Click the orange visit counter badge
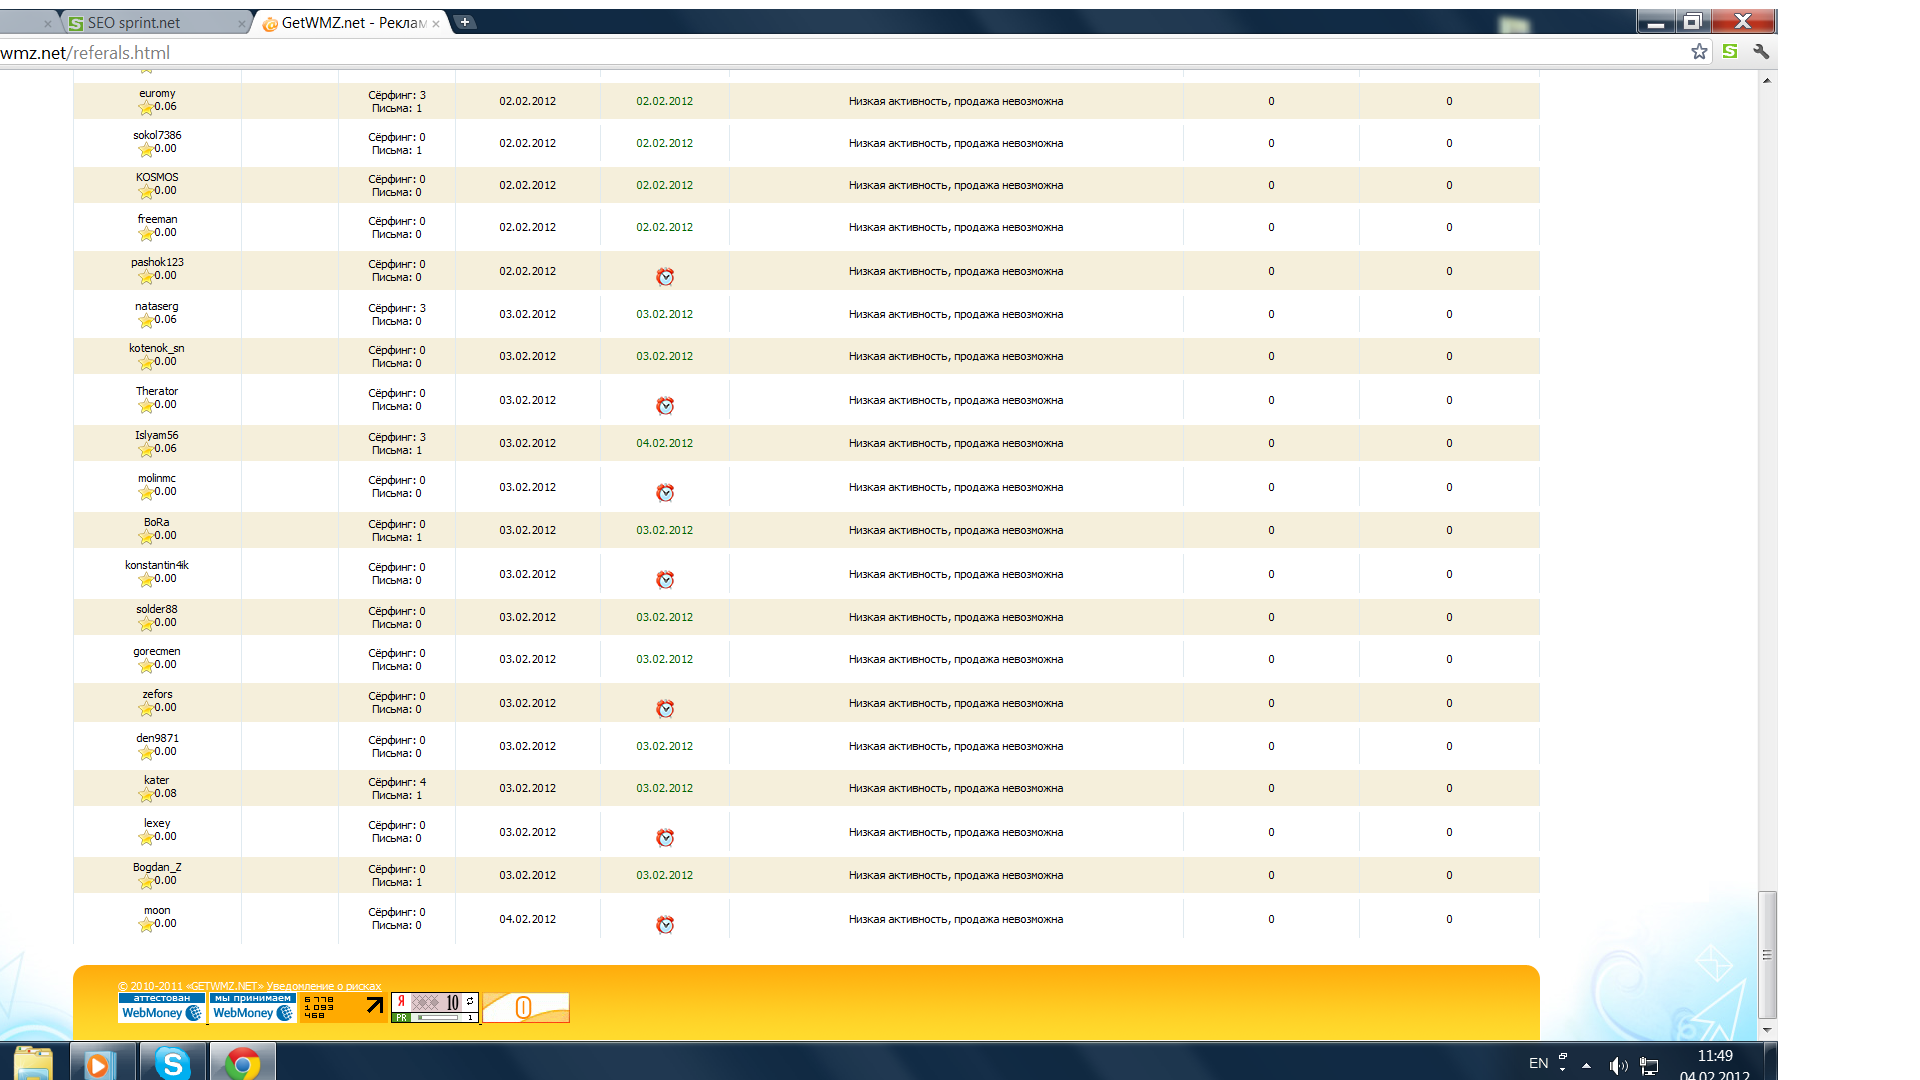Viewport: 1920px width, 1080px height. tap(344, 1008)
